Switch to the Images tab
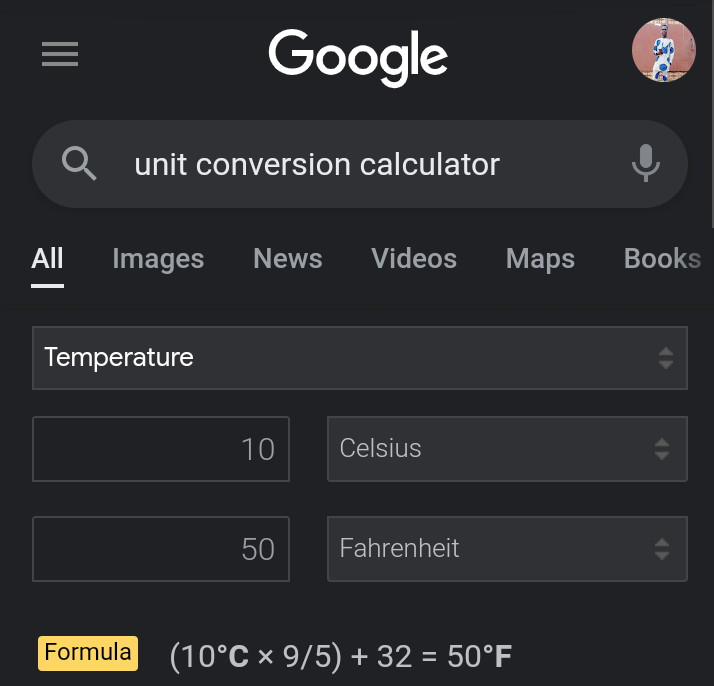The image size is (714, 686). pyautogui.click(x=158, y=259)
